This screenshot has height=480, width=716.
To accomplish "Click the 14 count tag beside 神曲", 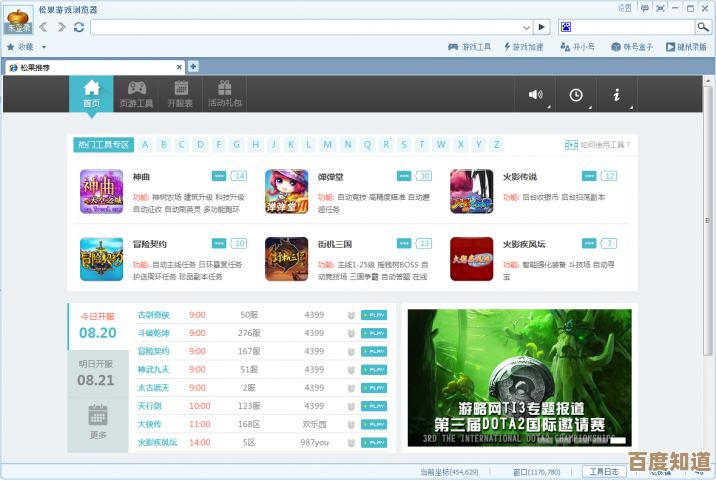I will click(x=239, y=176).
